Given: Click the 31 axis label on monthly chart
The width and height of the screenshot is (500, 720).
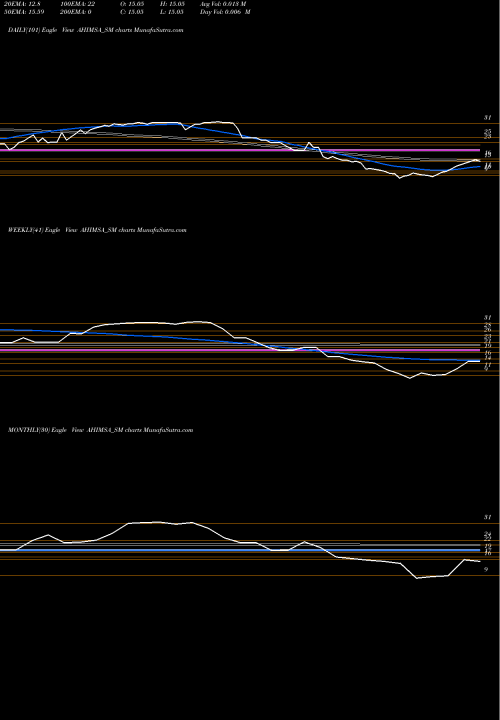Looking at the screenshot, I should (488, 517).
